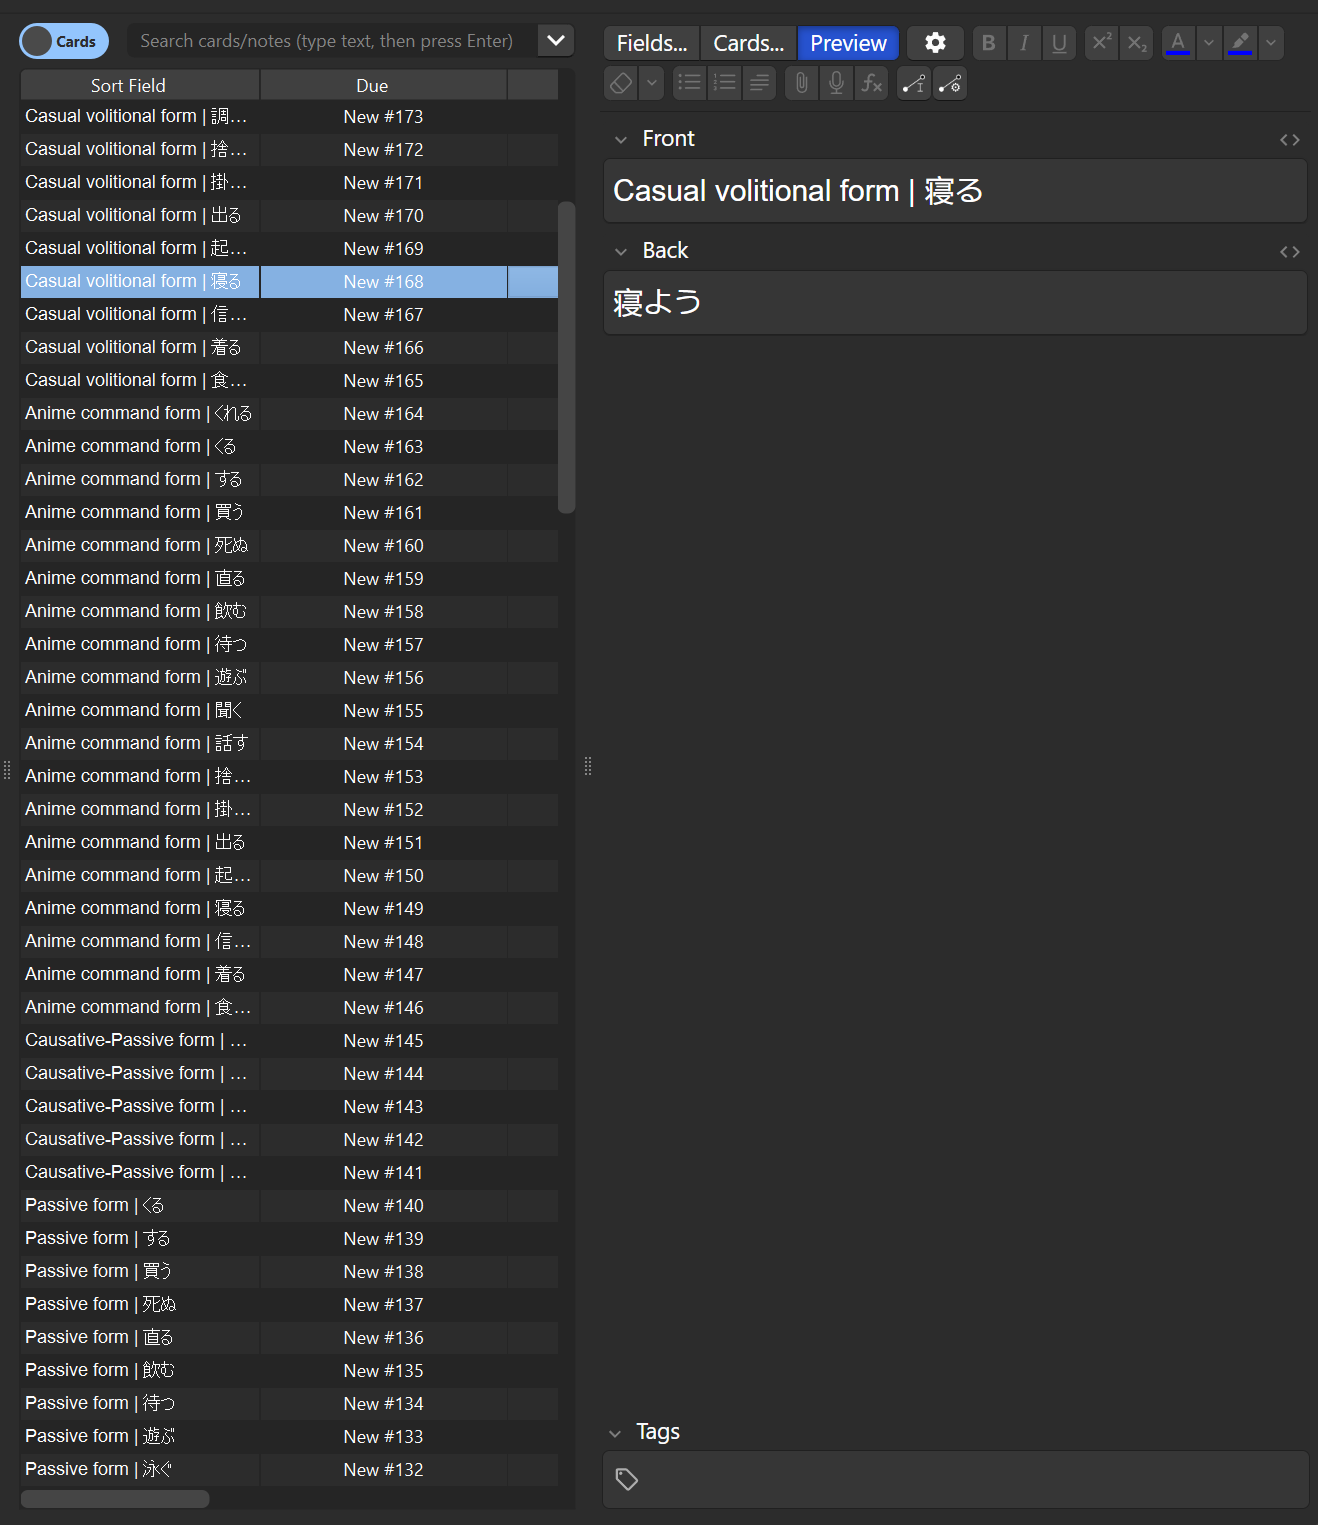Click the tags input field
Image resolution: width=1318 pixels, height=1525 pixels.
[955, 1479]
